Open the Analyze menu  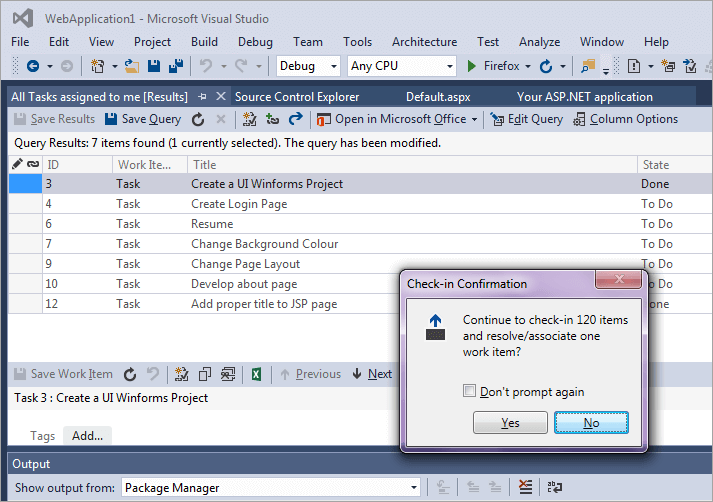click(539, 42)
